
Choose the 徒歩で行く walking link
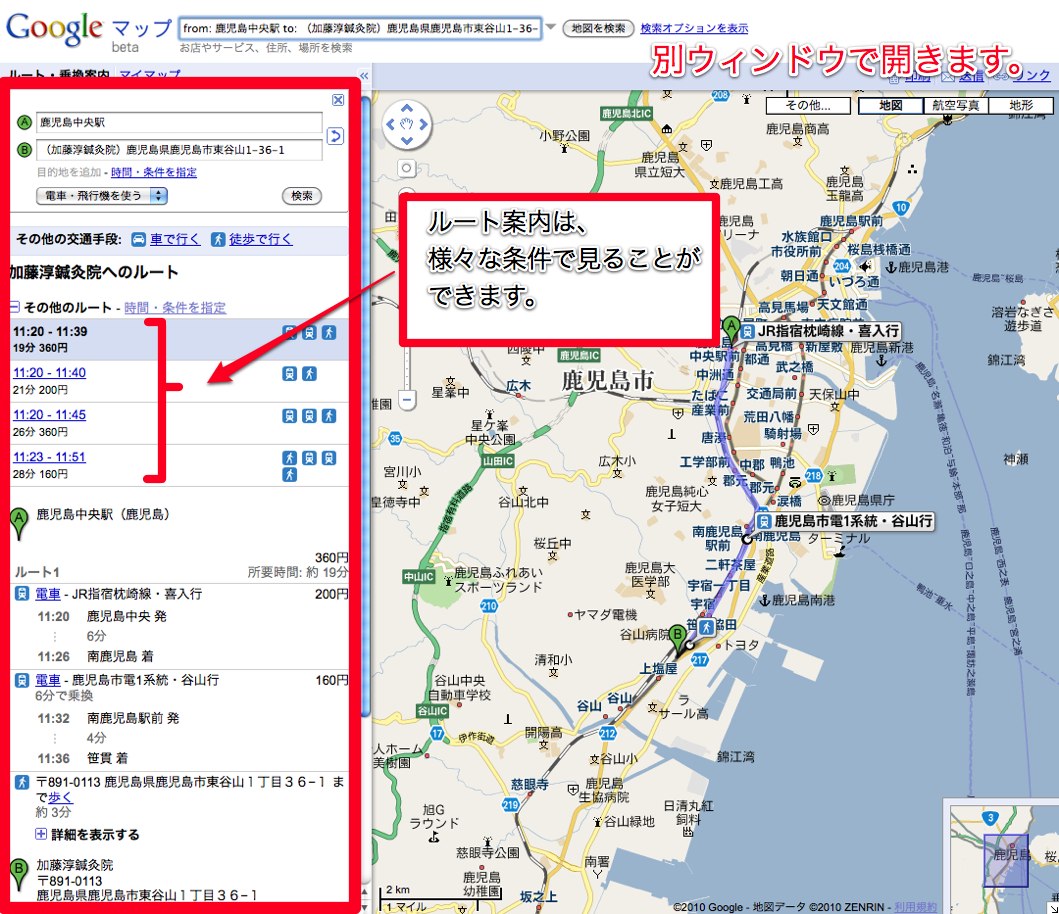click(x=261, y=239)
